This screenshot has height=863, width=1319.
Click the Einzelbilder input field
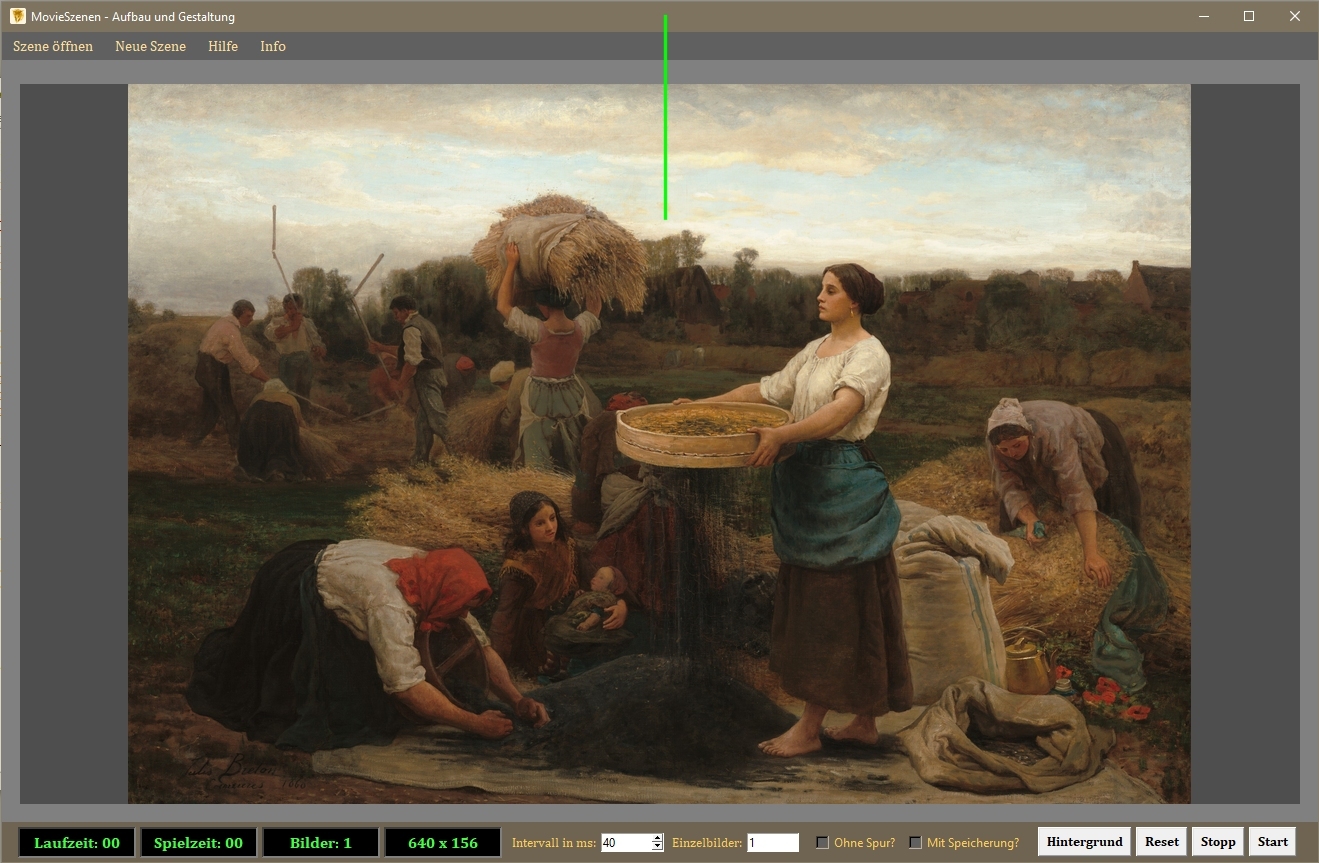773,843
